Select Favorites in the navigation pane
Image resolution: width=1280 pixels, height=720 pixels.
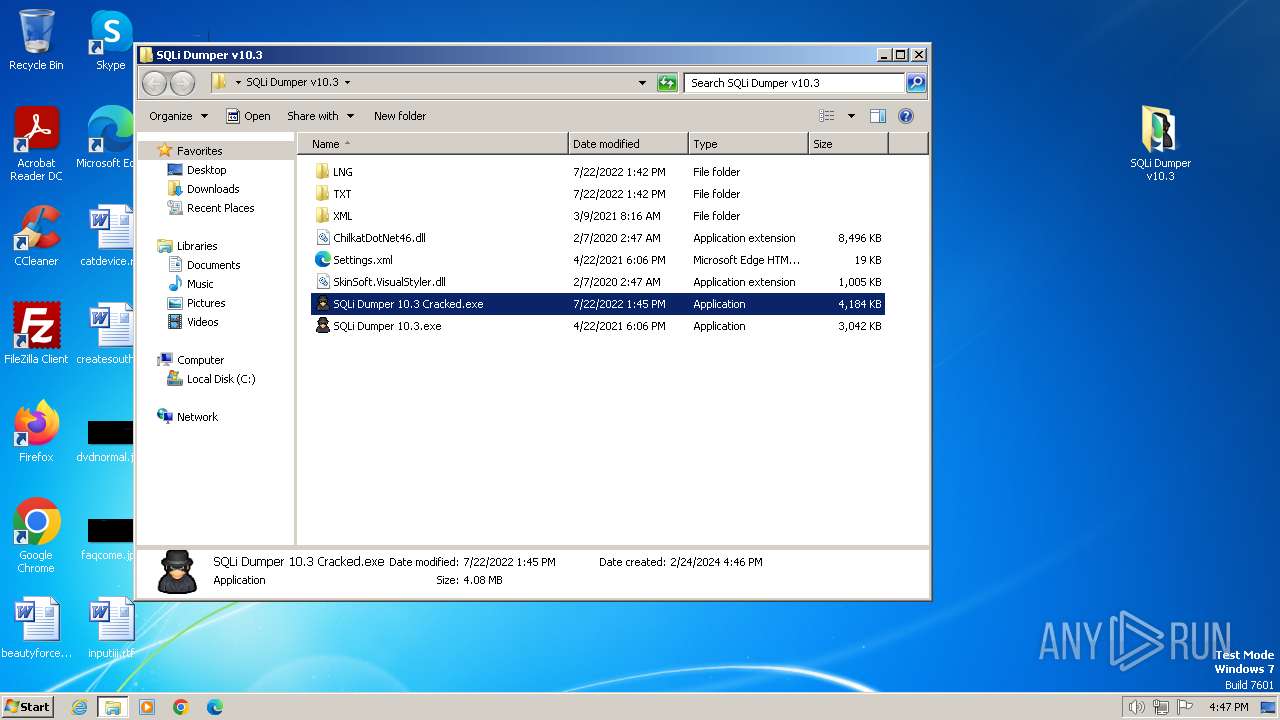(199, 151)
